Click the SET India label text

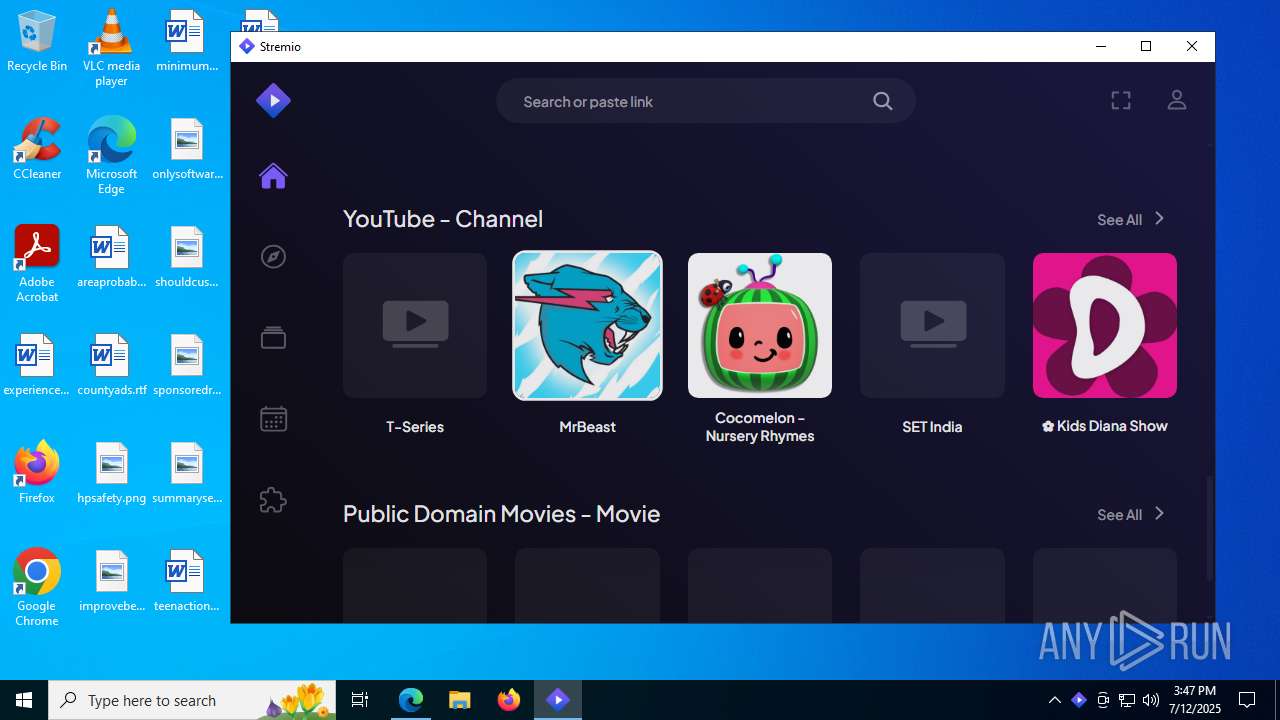coord(932,427)
